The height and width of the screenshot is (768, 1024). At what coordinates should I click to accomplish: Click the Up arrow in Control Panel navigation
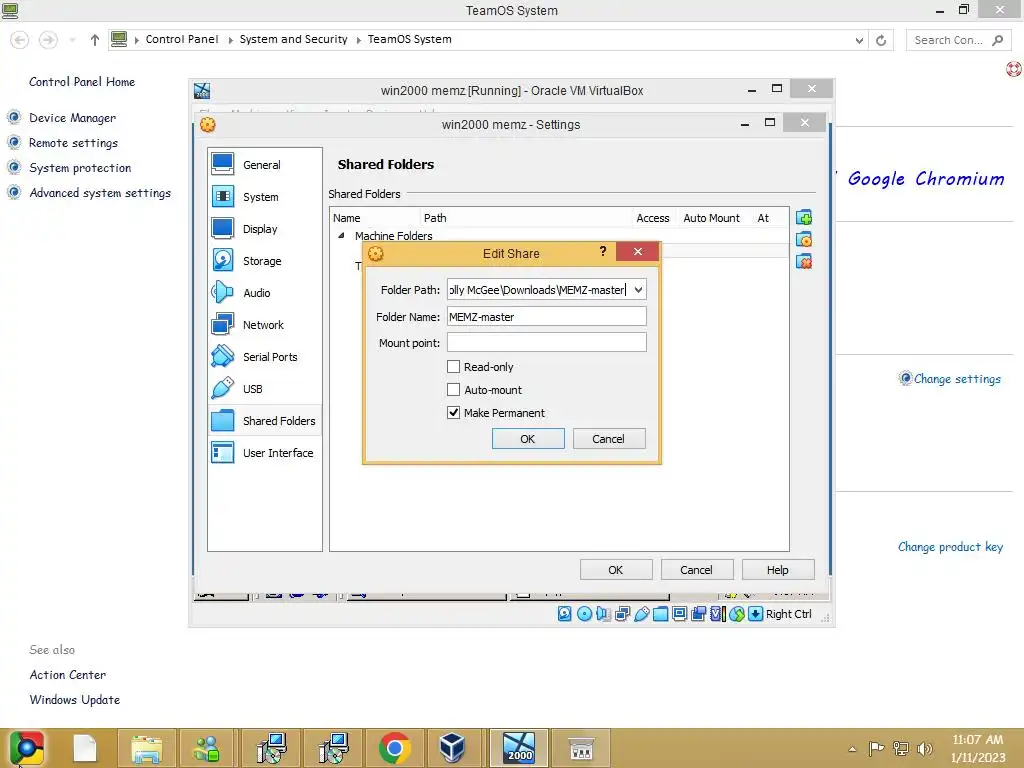[95, 40]
